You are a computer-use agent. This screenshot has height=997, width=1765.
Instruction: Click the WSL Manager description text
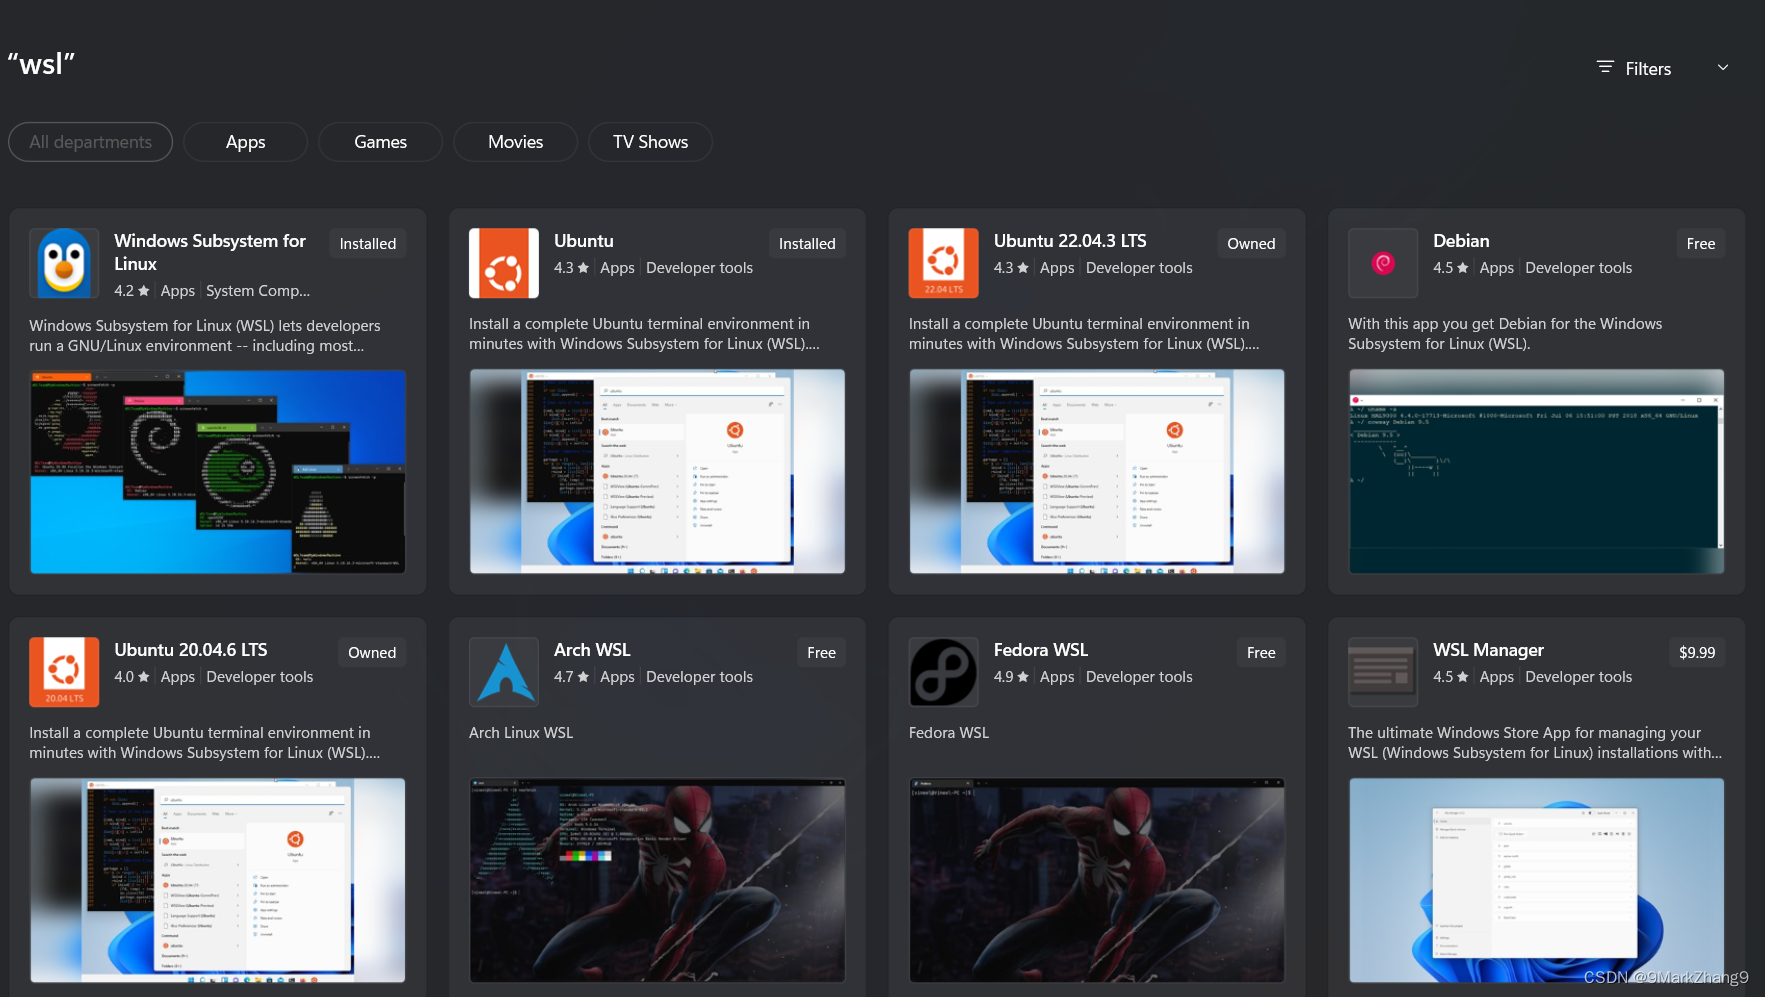pyautogui.click(x=1535, y=743)
